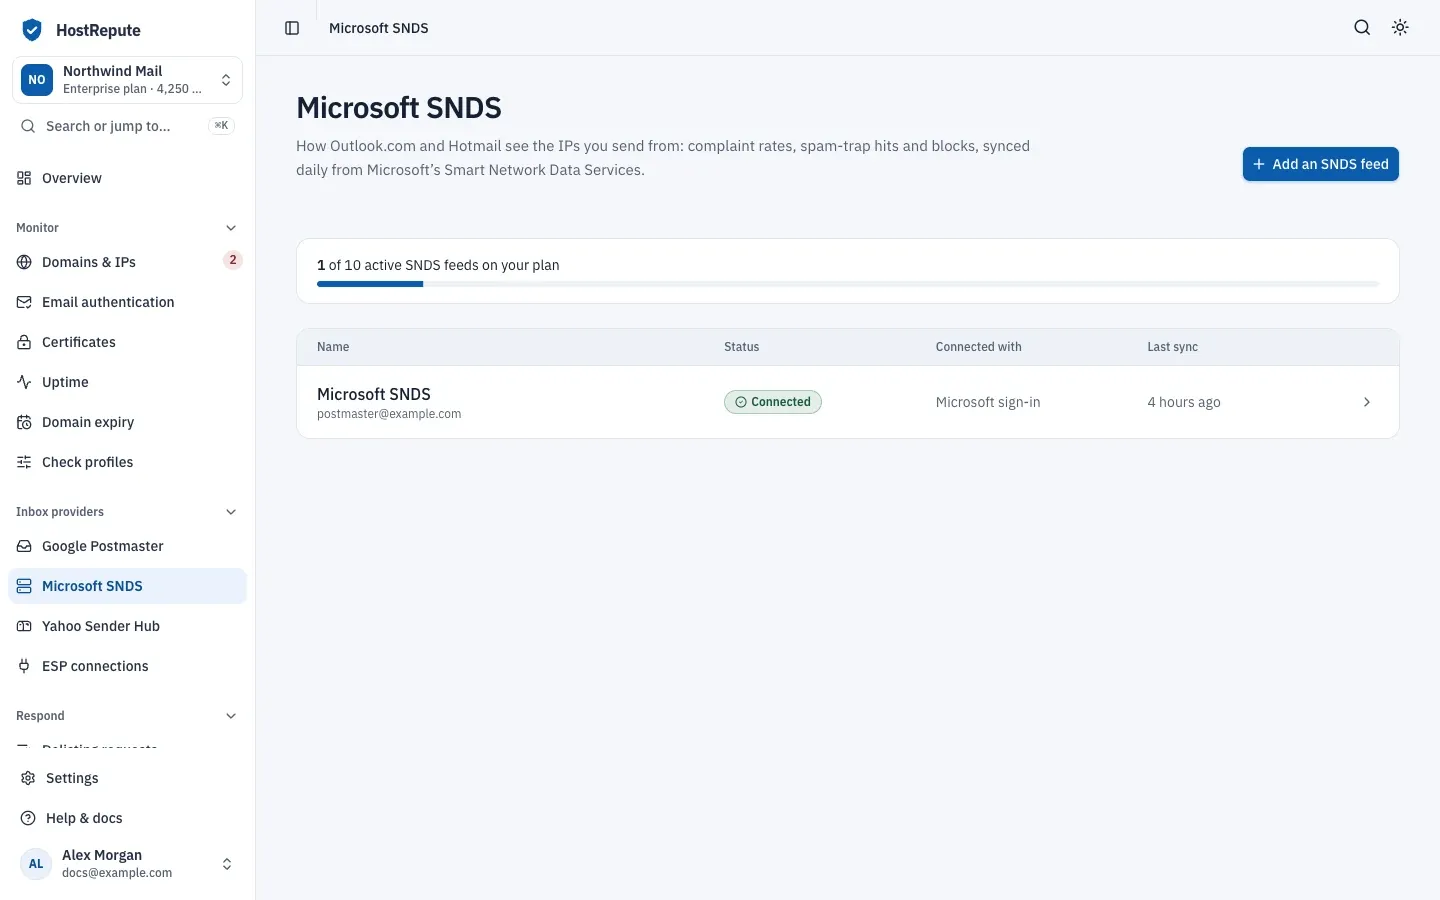The height and width of the screenshot is (900, 1440).
Task: Open Google Postmaster
Action: tap(127, 546)
